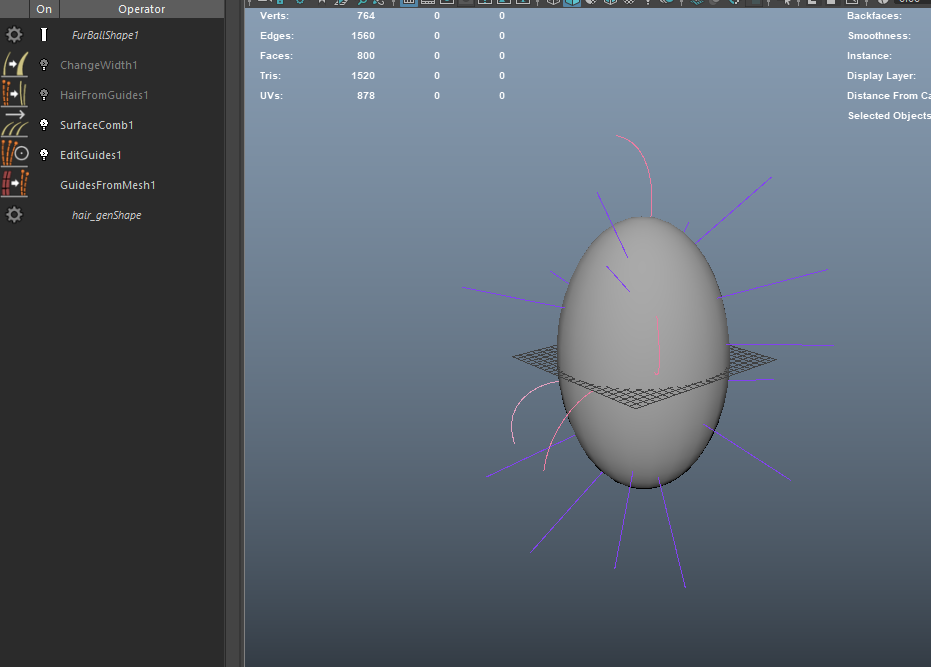Image resolution: width=931 pixels, height=667 pixels.
Task: Toggle the FurBallShape1 On indicator
Action: coord(44,35)
